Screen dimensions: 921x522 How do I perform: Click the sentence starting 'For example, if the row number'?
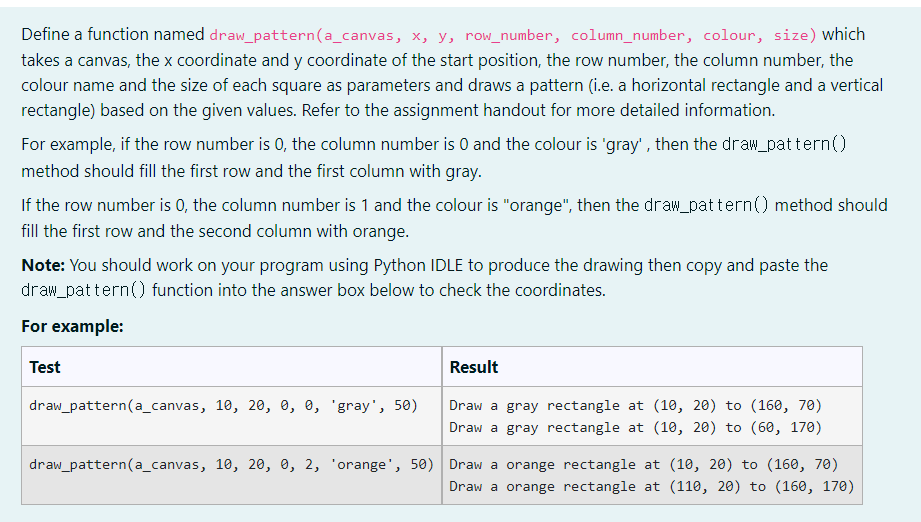tap(434, 157)
